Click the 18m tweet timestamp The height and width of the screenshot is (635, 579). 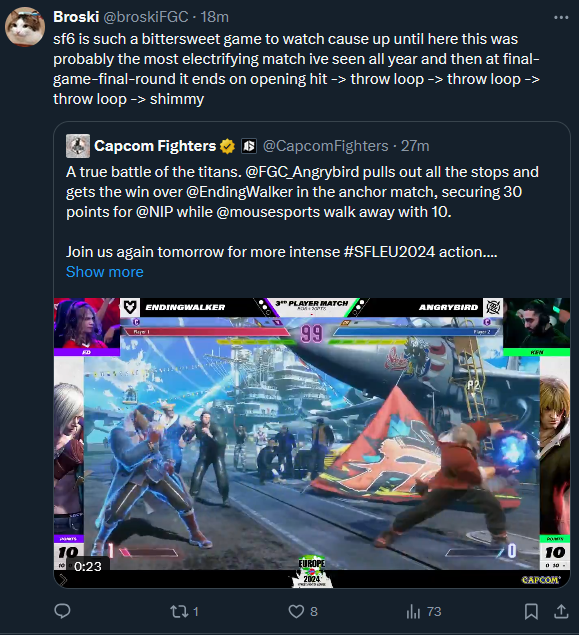click(215, 17)
